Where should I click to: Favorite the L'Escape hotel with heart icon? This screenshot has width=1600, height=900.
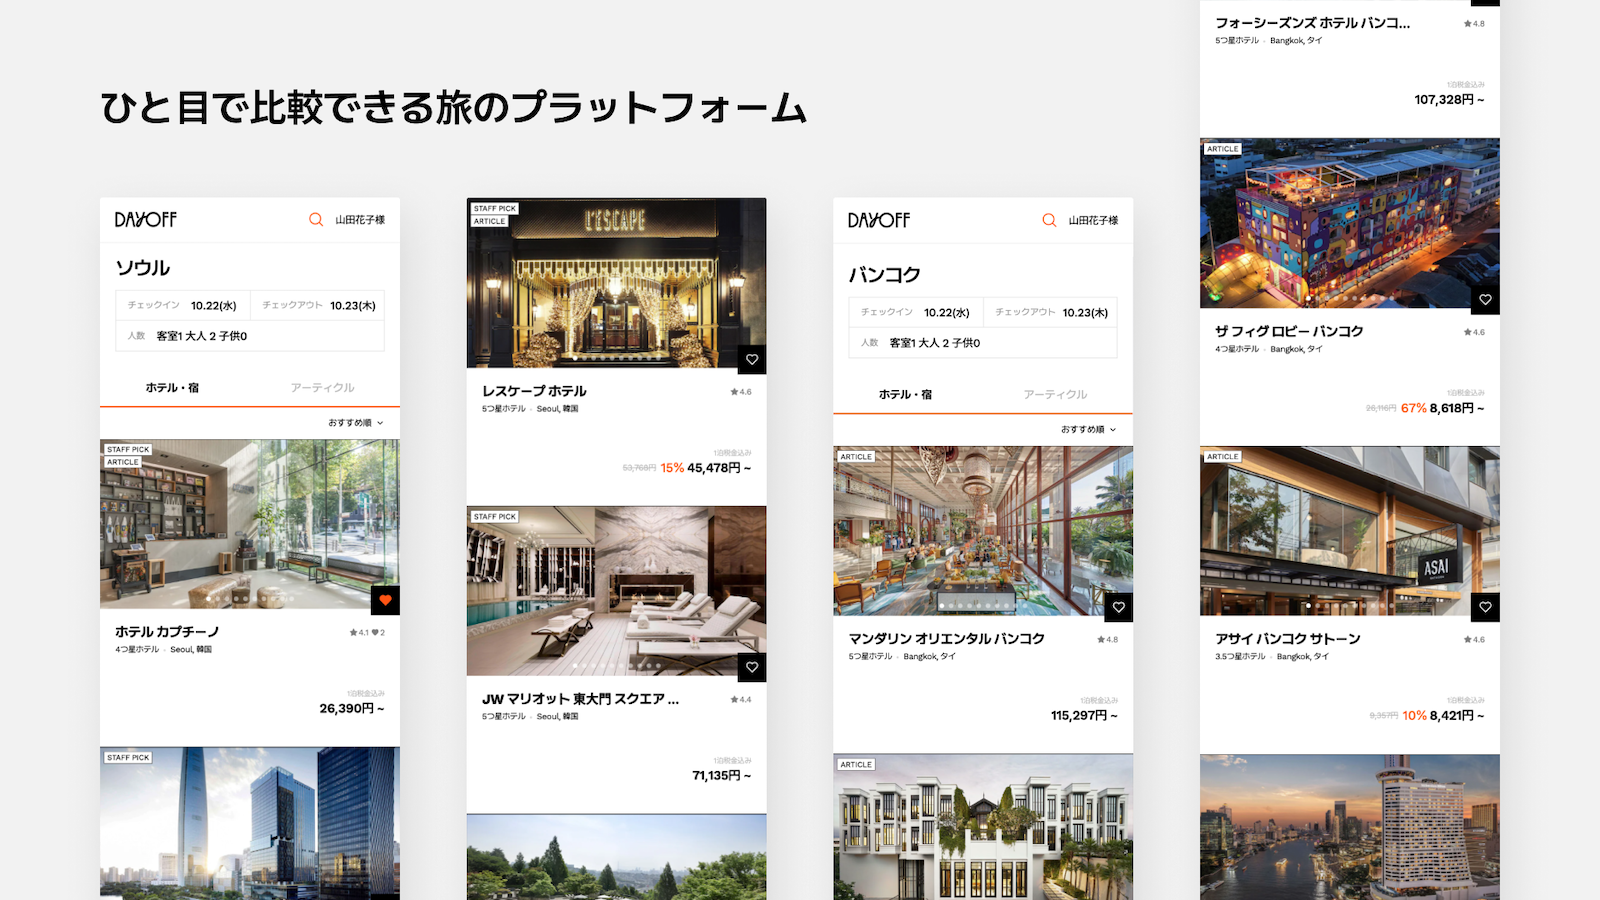click(752, 360)
